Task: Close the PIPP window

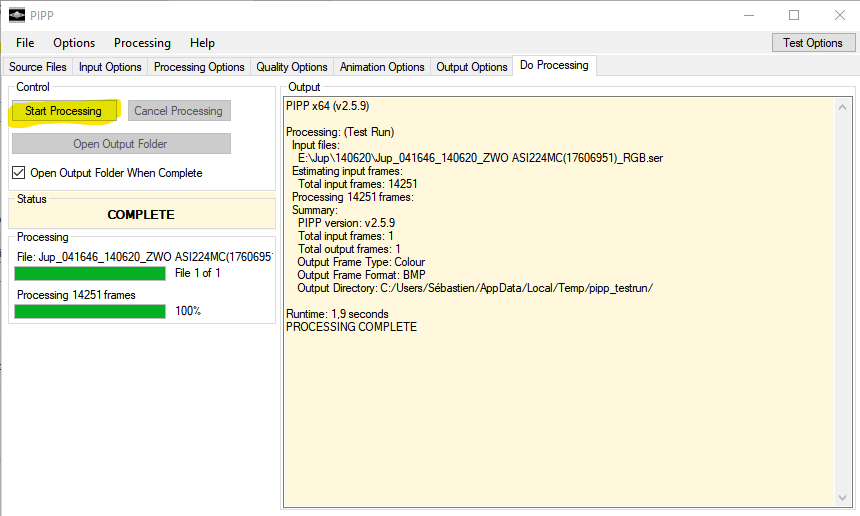Action: click(840, 15)
